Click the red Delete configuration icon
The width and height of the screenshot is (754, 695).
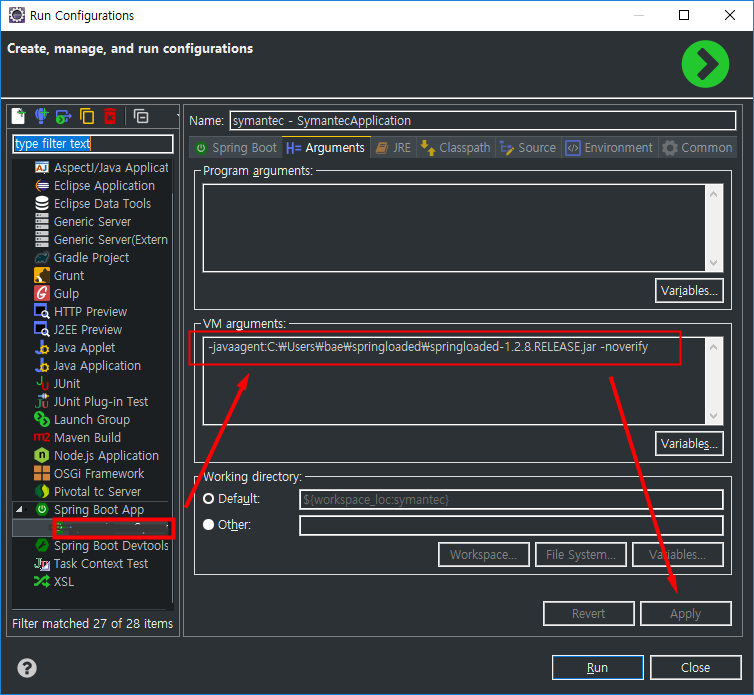(110, 116)
